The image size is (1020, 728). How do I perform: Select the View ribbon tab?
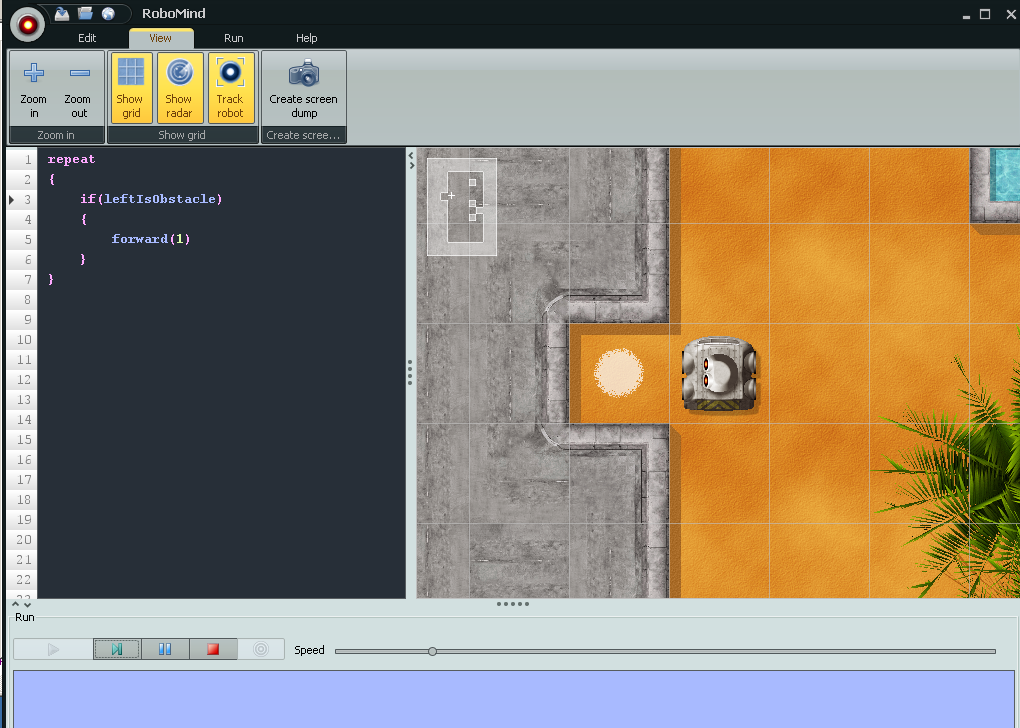[161, 38]
